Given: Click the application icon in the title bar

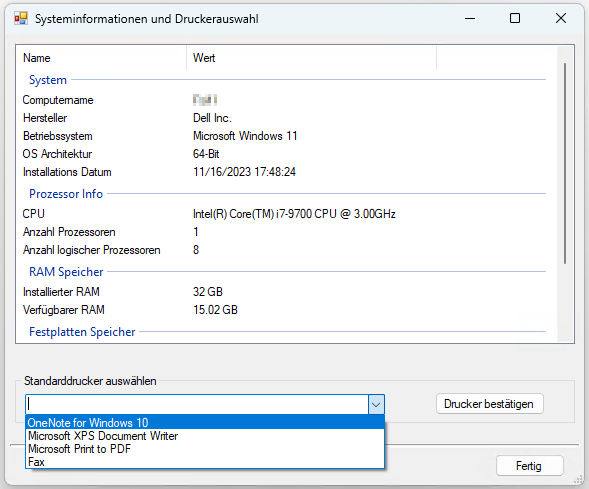Looking at the screenshot, I should click(21, 18).
